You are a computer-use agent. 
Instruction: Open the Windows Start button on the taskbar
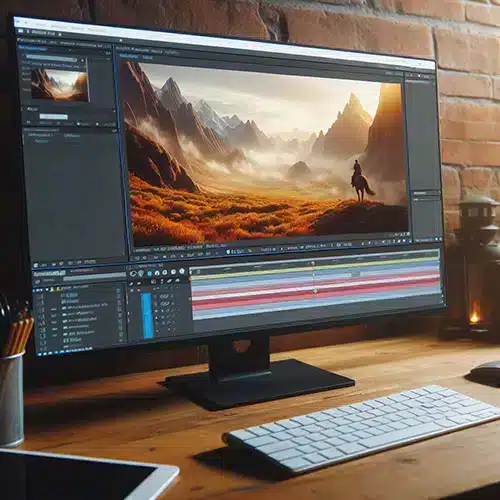(x=39, y=354)
